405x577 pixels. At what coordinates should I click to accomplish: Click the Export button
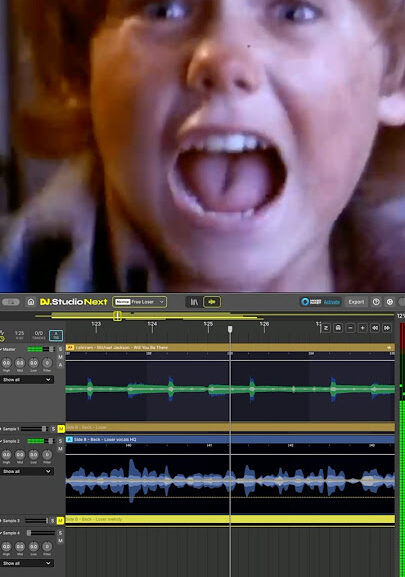click(x=356, y=302)
